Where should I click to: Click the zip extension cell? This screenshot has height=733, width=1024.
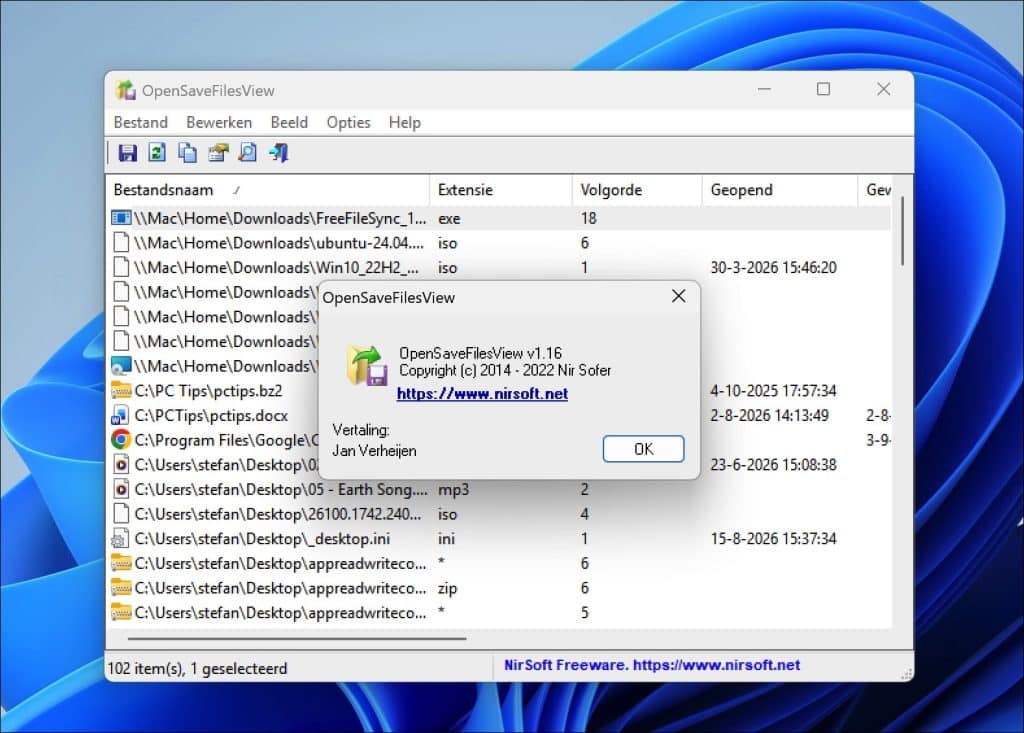(447, 588)
